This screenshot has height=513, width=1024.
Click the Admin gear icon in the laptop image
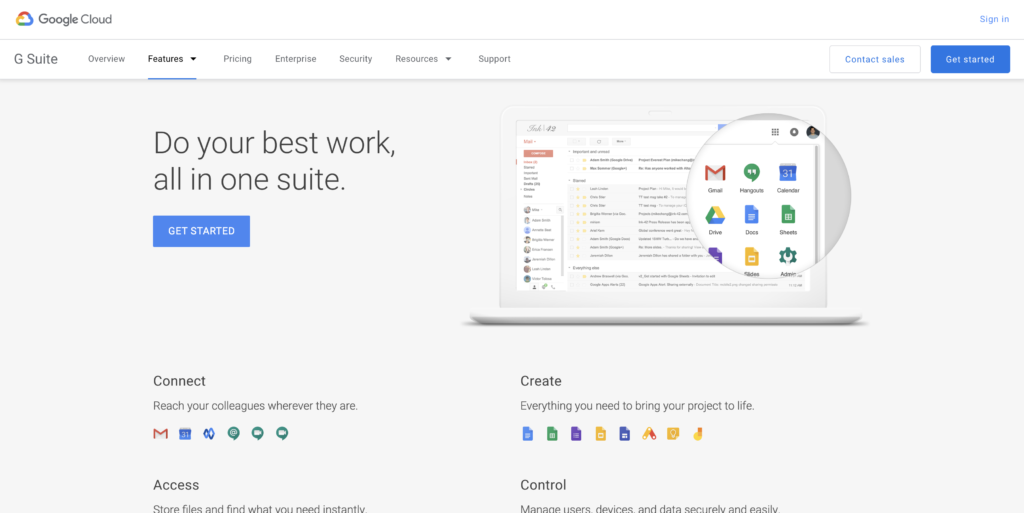point(788,256)
